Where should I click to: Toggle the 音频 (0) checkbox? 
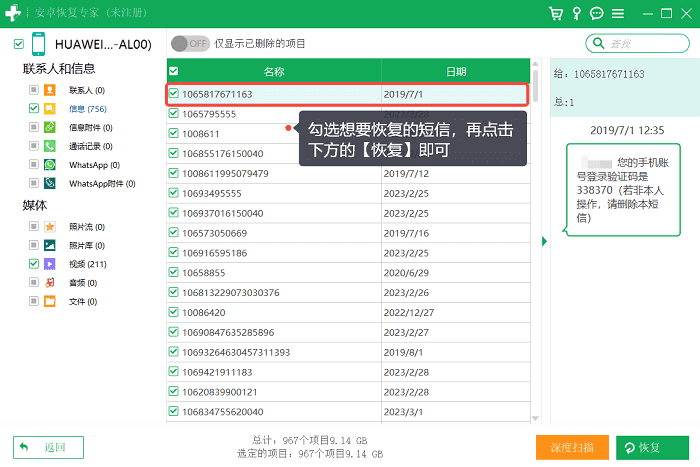(33, 282)
